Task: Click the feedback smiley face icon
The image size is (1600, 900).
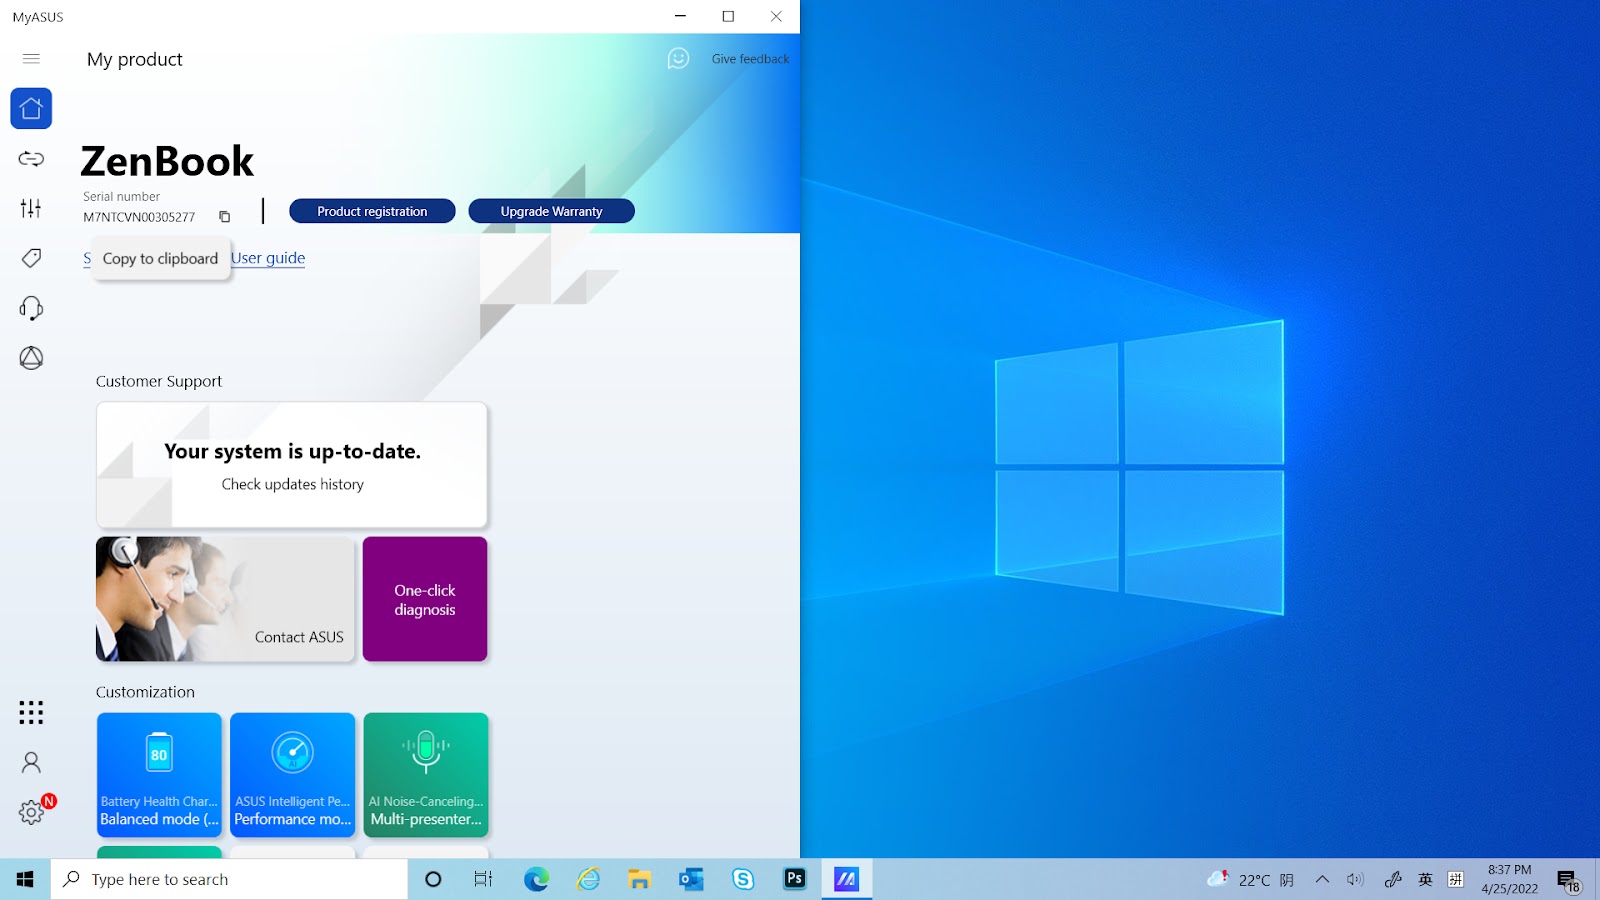Action: (x=678, y=59)
